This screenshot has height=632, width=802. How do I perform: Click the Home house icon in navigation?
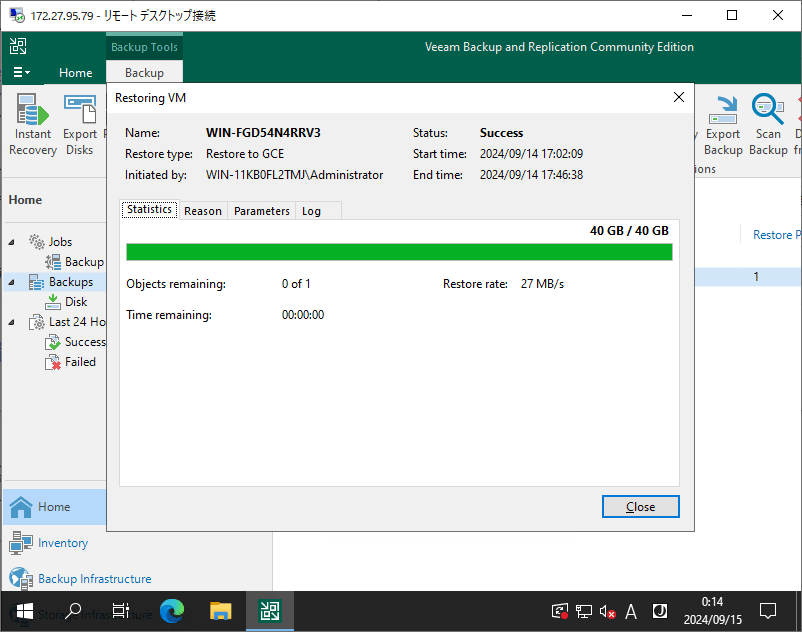point(21,507)
